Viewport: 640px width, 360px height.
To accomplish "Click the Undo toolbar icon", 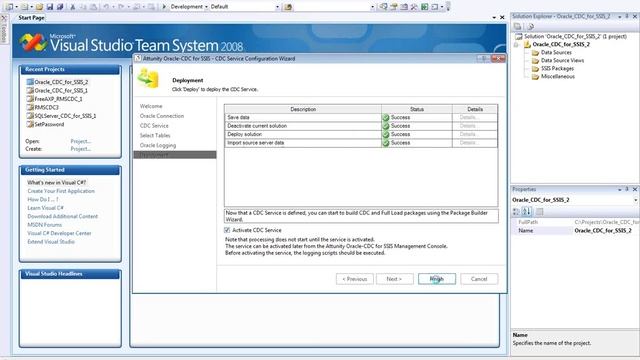I will click(x=107, y=7).
